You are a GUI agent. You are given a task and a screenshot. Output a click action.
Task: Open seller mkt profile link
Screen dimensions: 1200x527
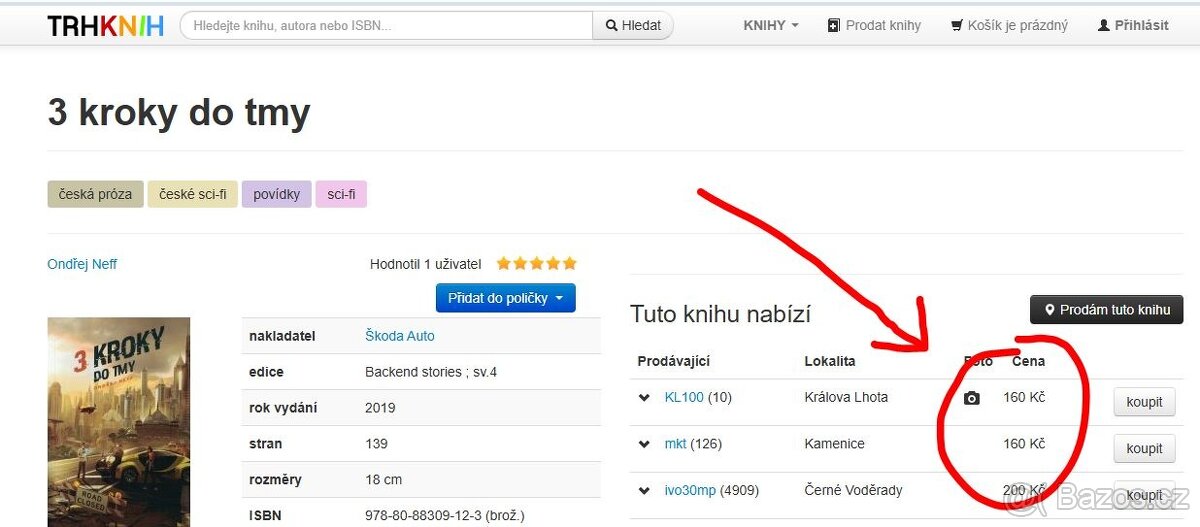coord(675,443)
